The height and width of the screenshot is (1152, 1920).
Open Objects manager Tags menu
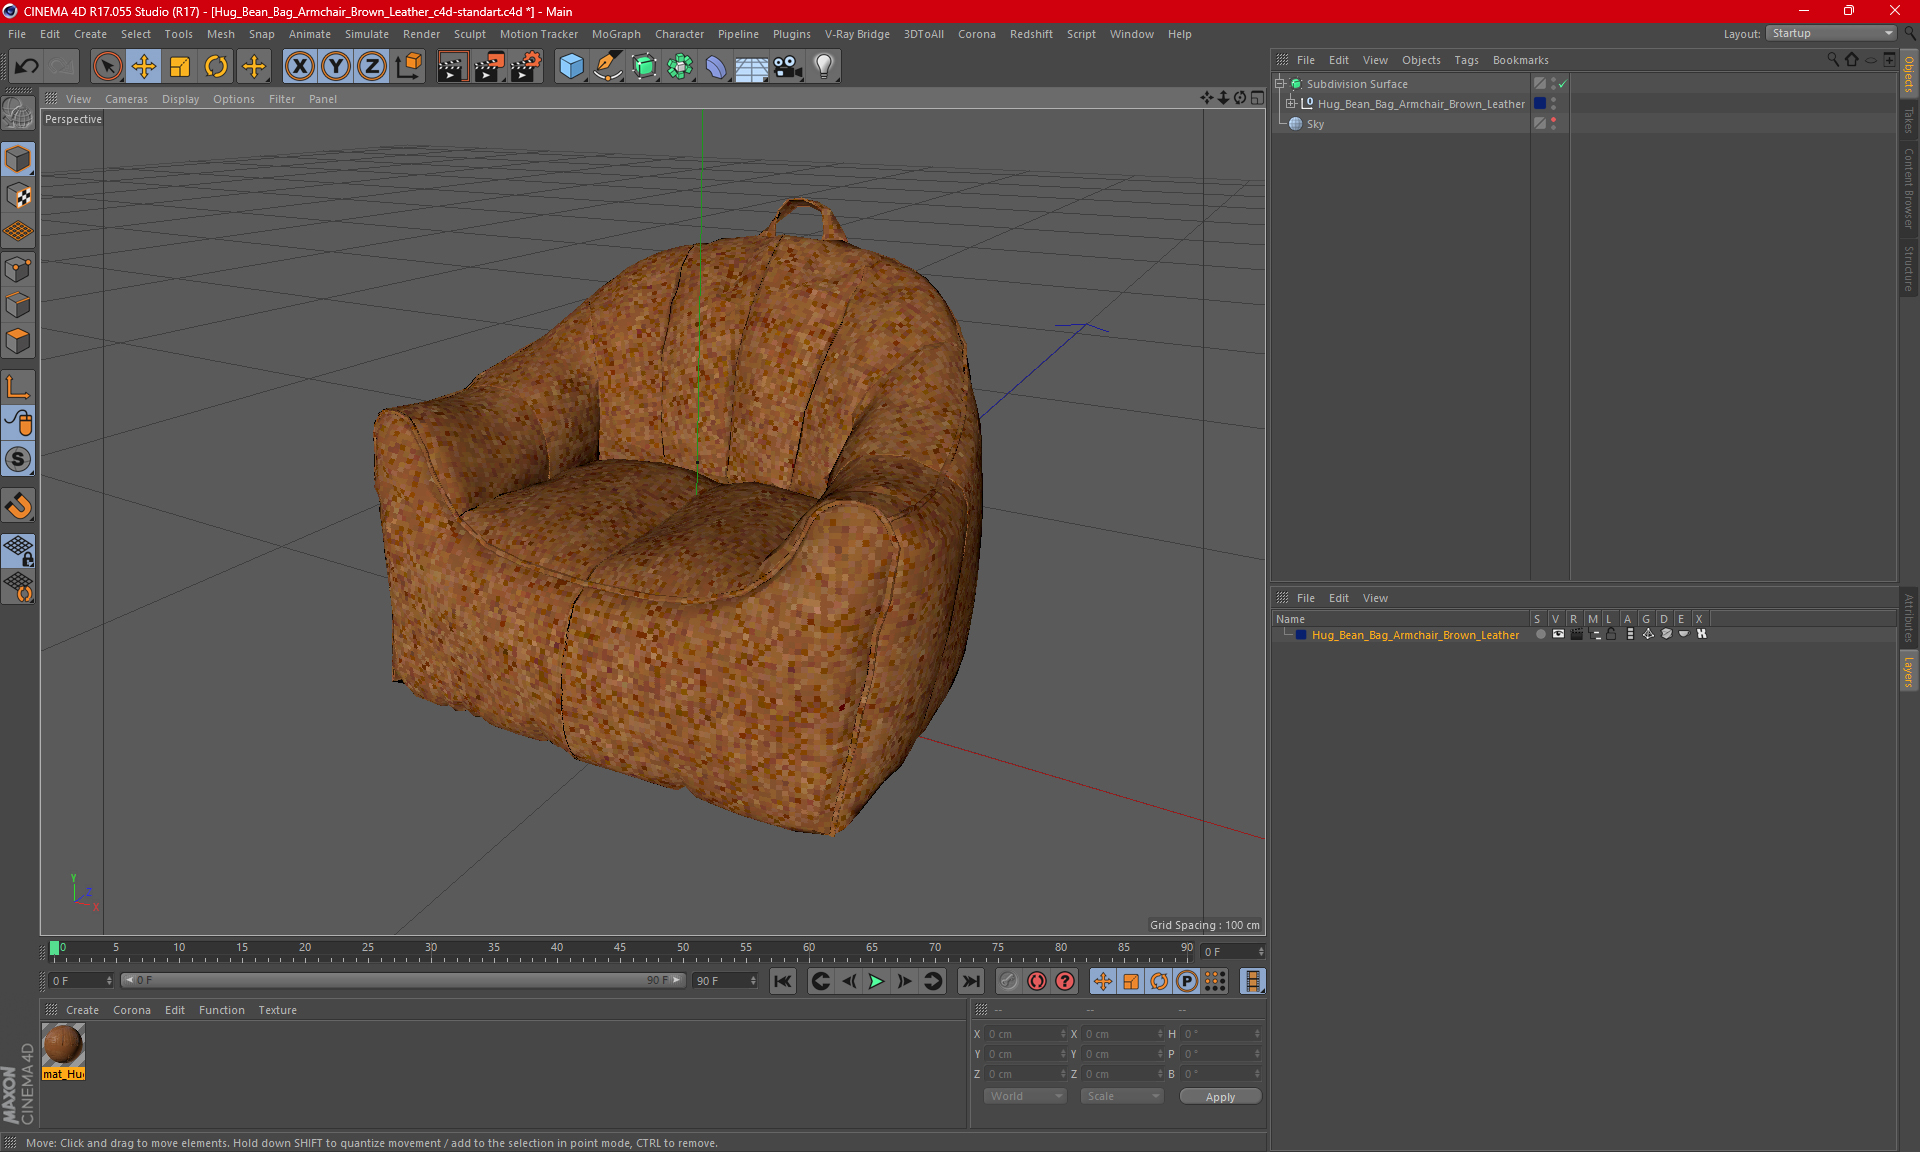coord(1466,60)
